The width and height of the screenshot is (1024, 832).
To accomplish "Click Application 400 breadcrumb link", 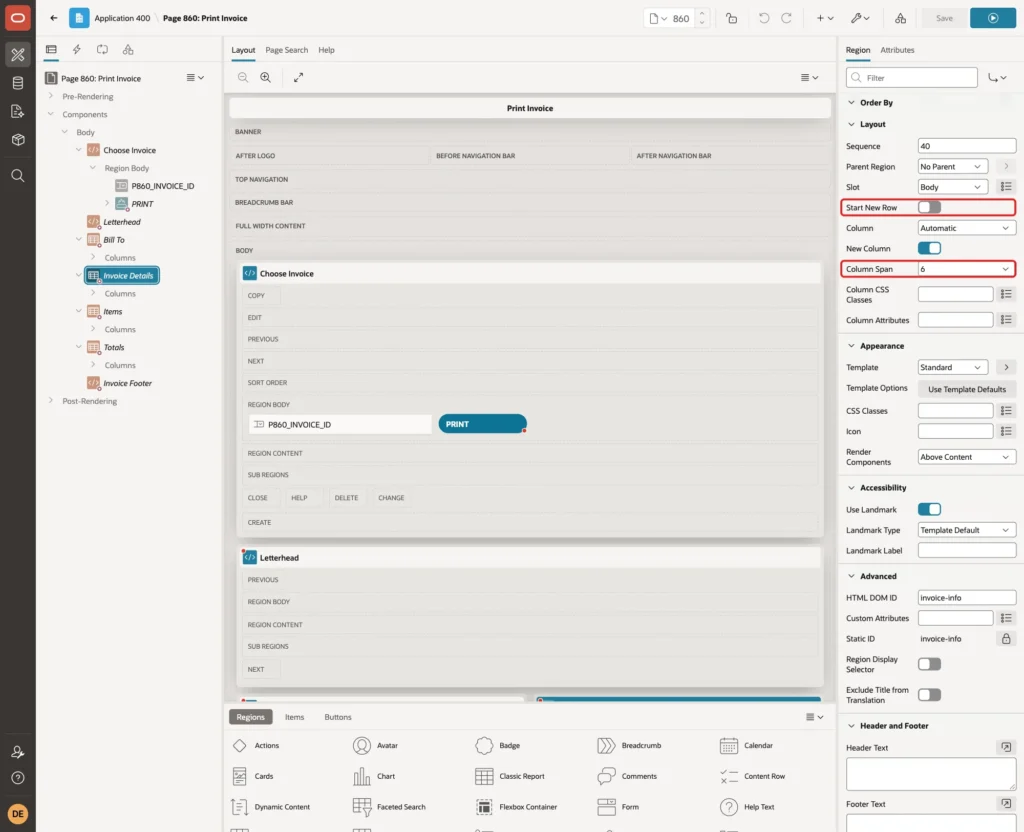I will [x=122, y=18].
